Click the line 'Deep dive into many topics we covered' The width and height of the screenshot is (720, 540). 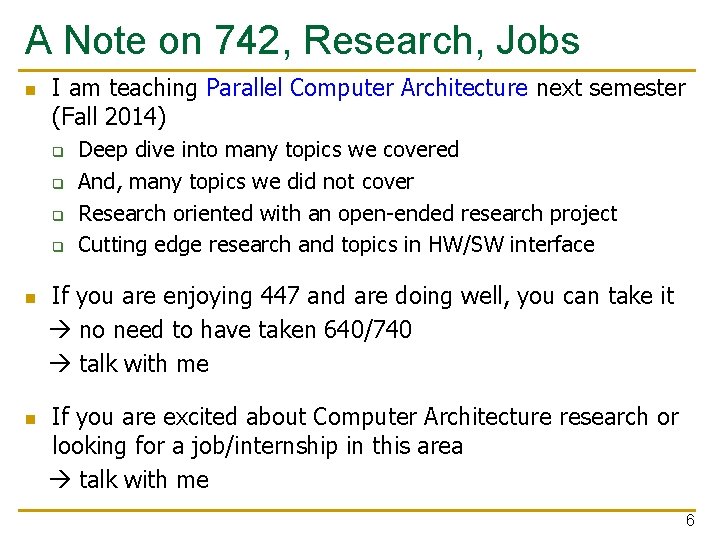click(x=269, y=150)
